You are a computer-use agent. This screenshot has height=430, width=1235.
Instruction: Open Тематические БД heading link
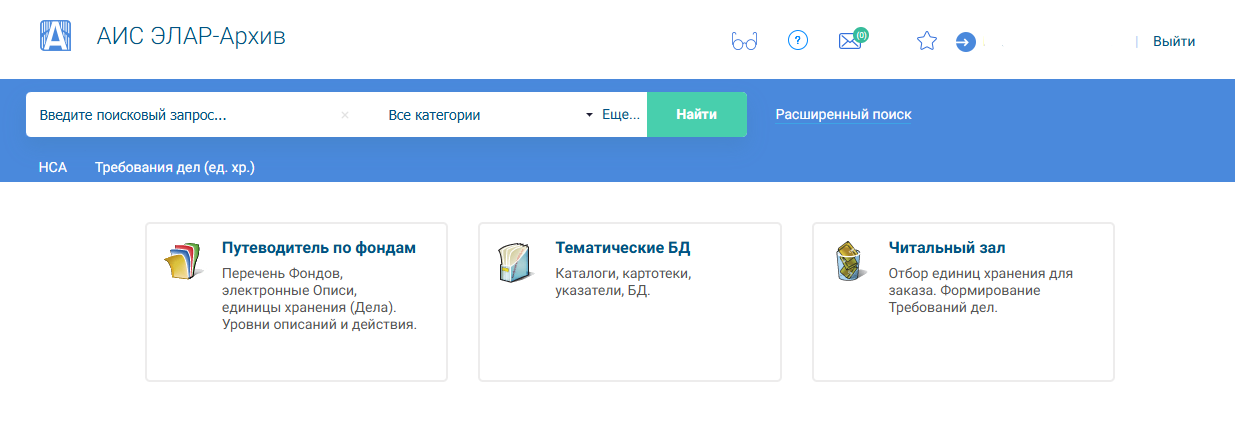(623, 248)
